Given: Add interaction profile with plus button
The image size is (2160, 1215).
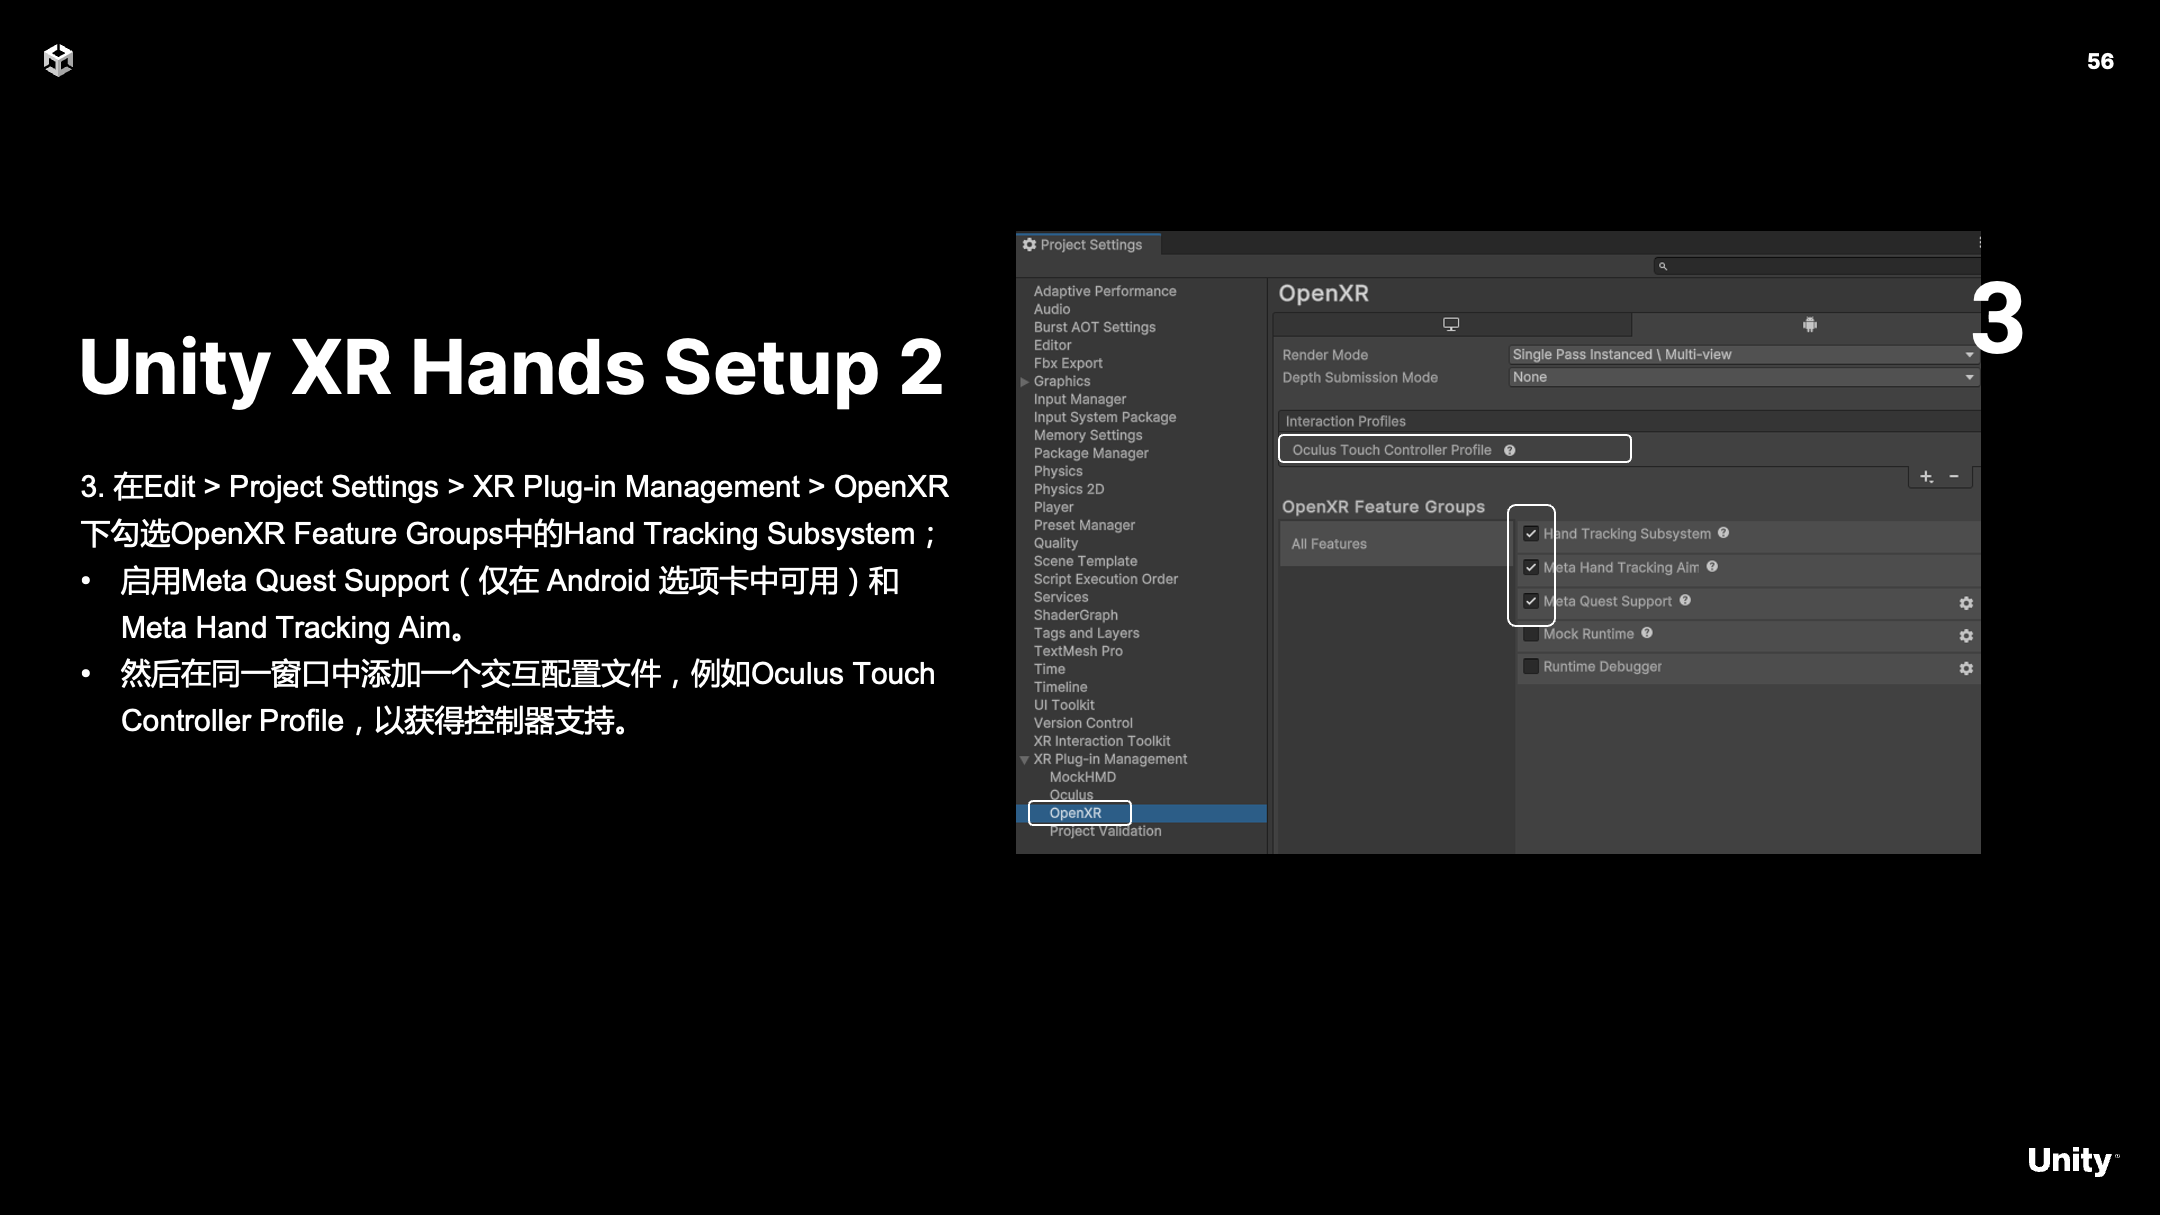Looking at the screenshot, I should click(1927, 477).
